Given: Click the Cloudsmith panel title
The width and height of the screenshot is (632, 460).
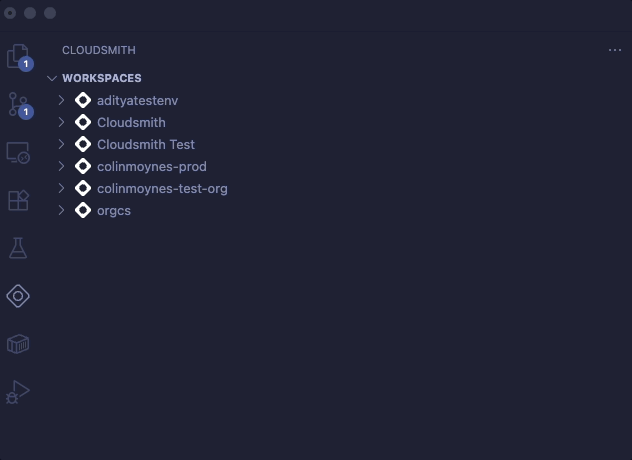Looking at the screenshot, I should coord(99,50).
